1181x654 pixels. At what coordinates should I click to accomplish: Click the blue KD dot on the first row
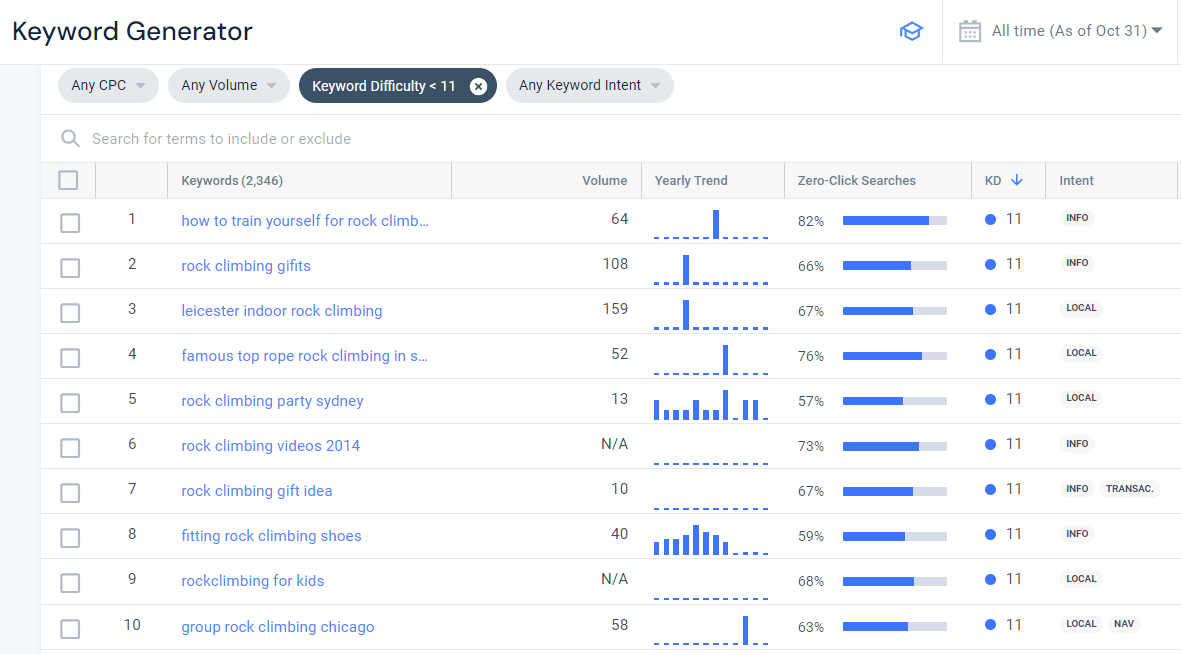[x=988, y=218]
